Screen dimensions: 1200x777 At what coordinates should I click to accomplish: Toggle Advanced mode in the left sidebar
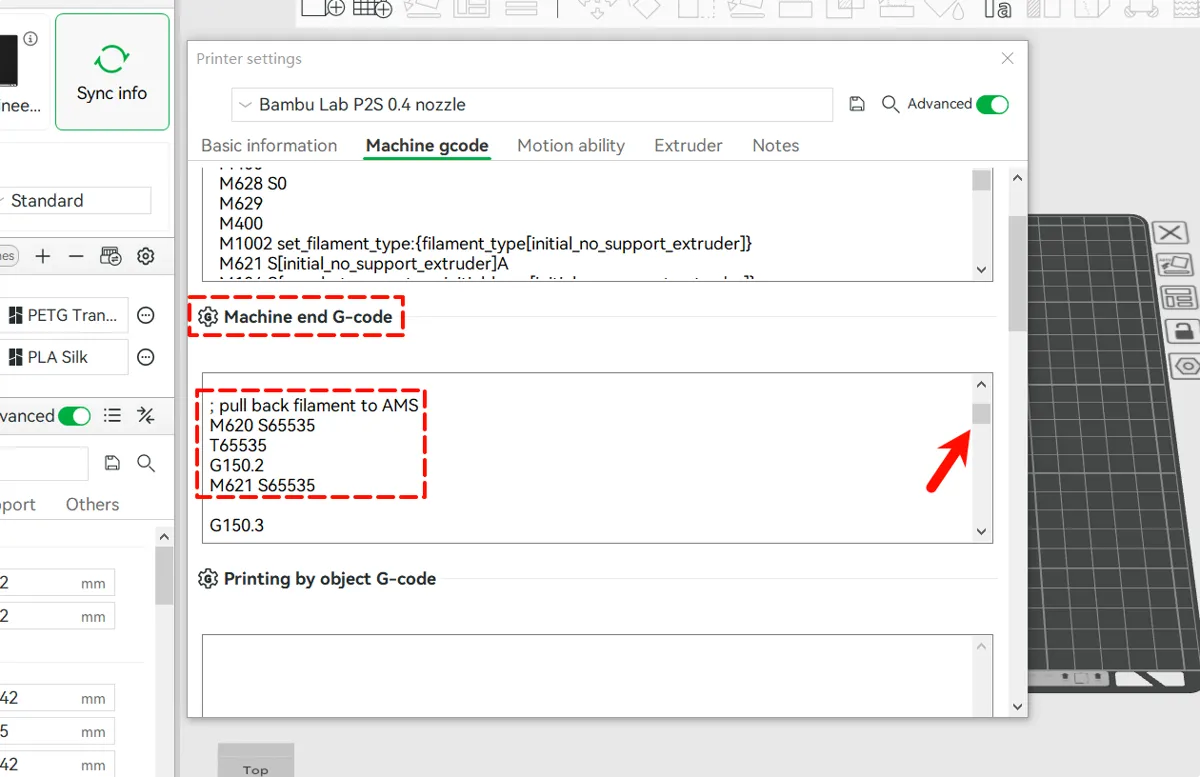pyautogui.click(x=74, y=416)
